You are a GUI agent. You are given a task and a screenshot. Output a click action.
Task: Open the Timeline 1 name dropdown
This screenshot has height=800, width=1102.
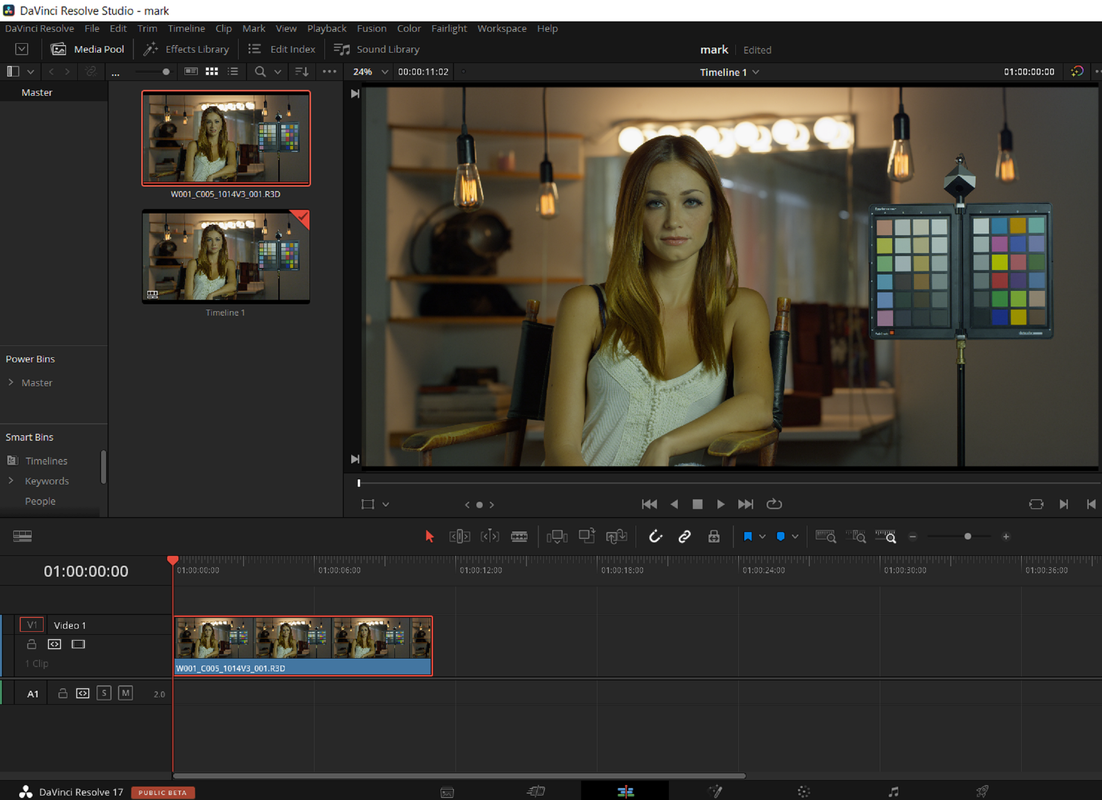(729, 72)
